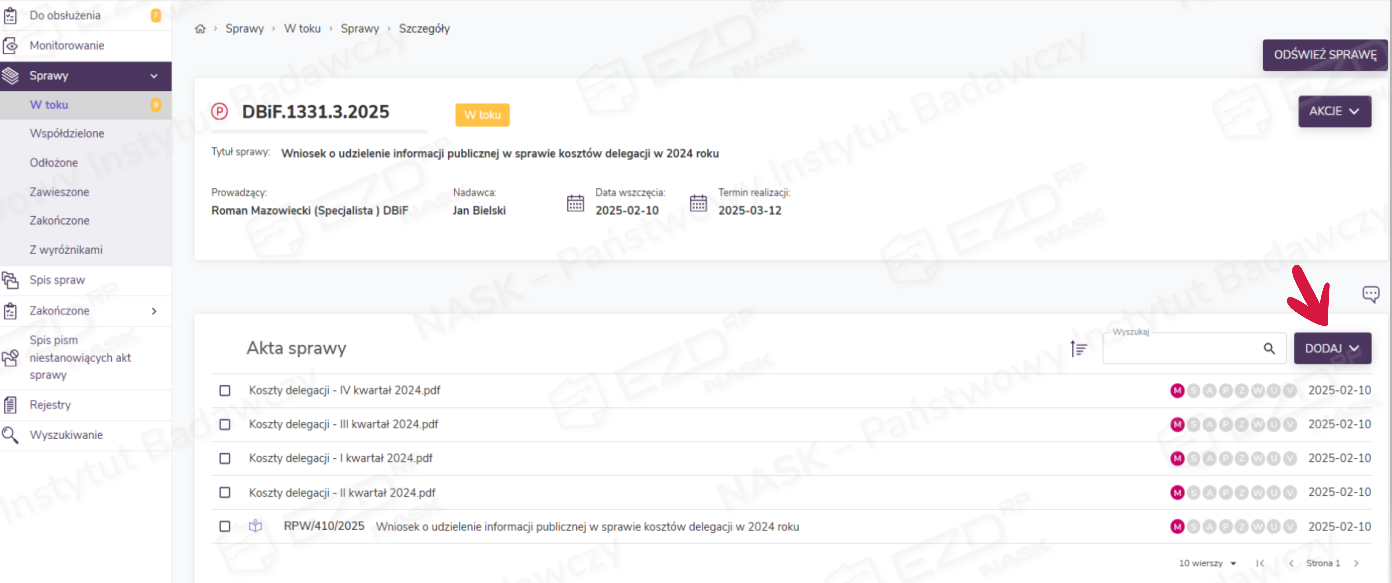The image size is (1392, 583).
Task: Click the document icon beside RPW/410/2025
Action: (255, 526)
